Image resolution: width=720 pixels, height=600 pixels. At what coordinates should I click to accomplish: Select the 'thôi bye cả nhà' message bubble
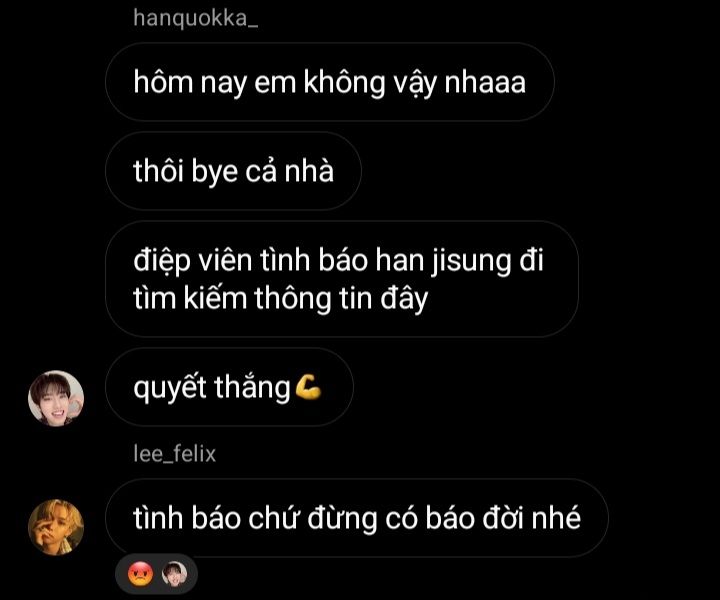tap(233, 171)
